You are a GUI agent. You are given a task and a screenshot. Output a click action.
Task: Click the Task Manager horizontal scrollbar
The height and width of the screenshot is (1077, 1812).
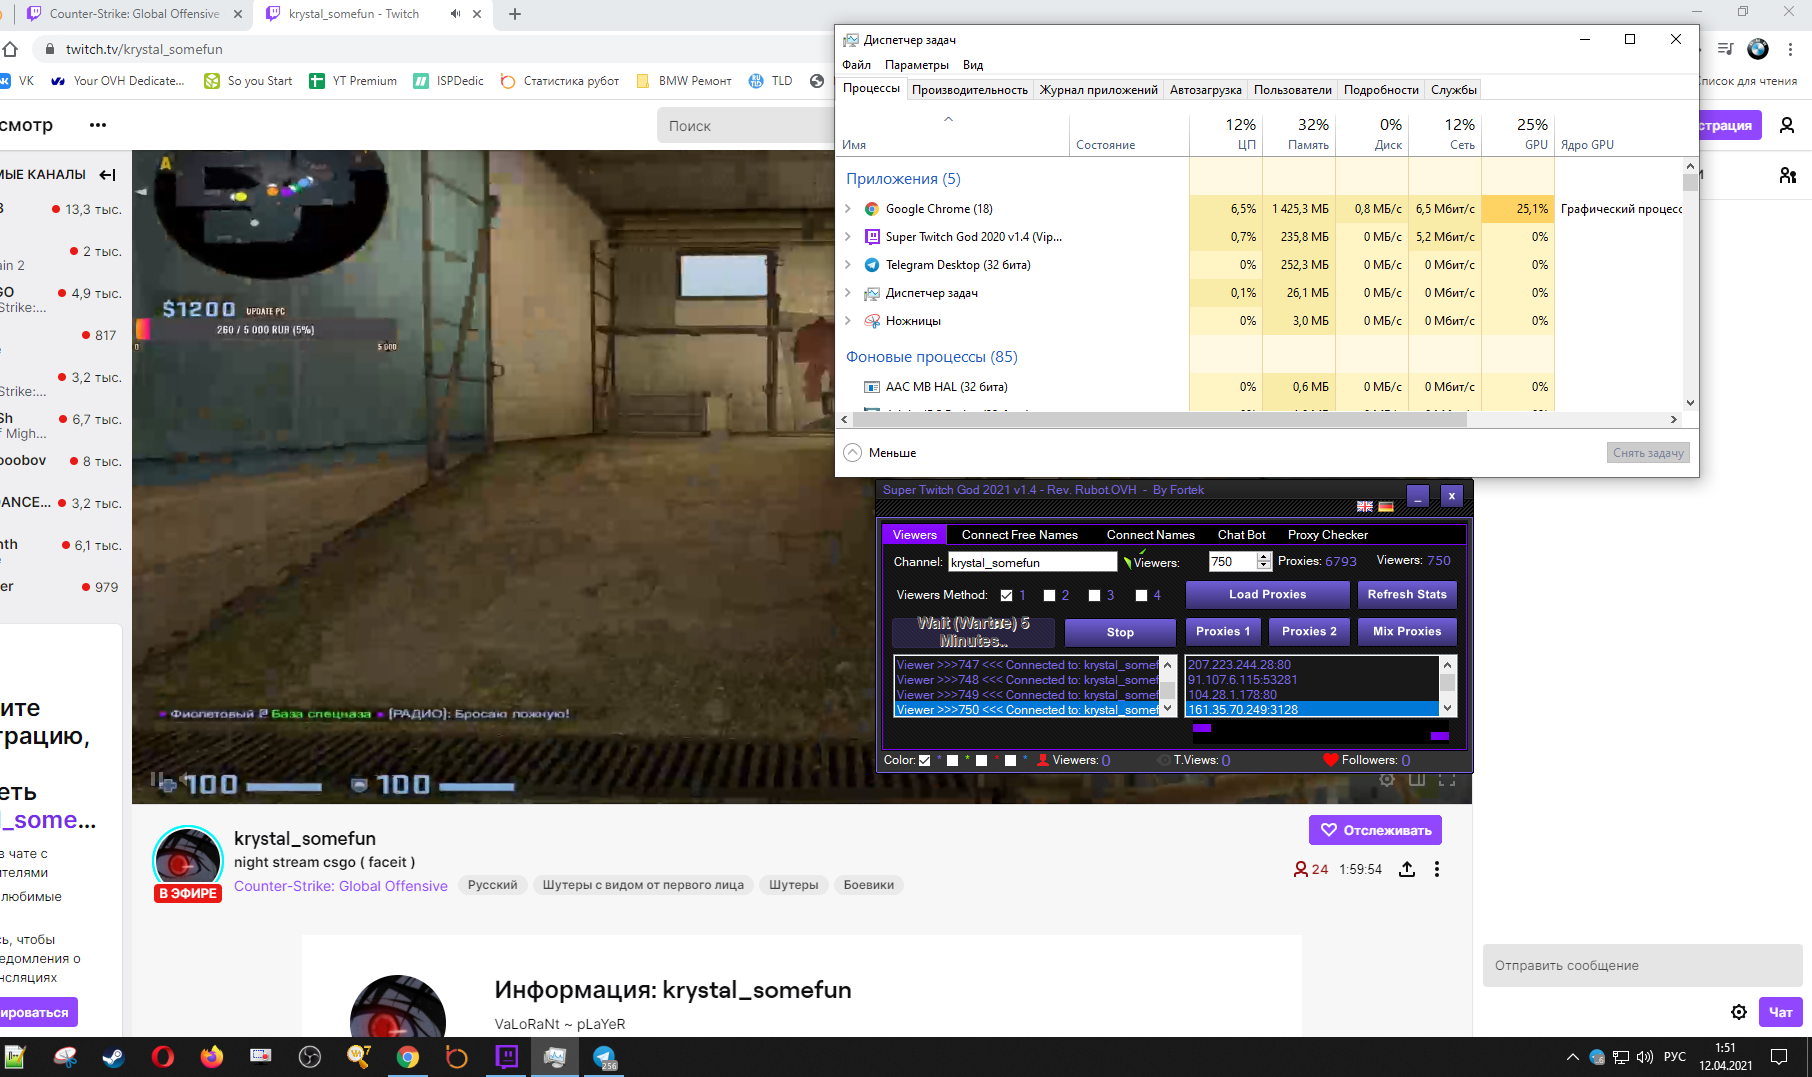(1150, 419)
